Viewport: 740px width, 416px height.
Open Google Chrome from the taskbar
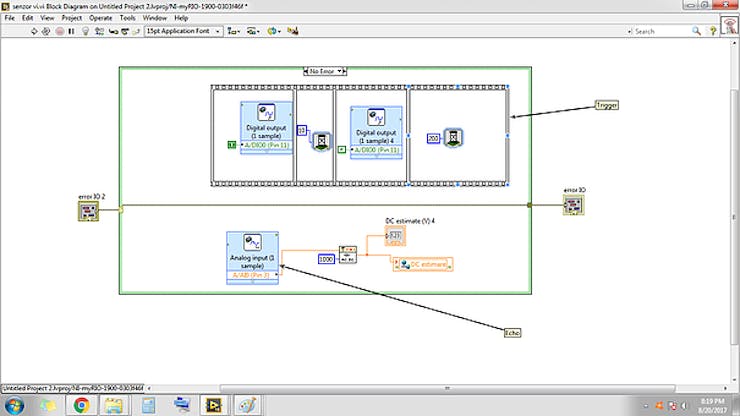(81, 405)
